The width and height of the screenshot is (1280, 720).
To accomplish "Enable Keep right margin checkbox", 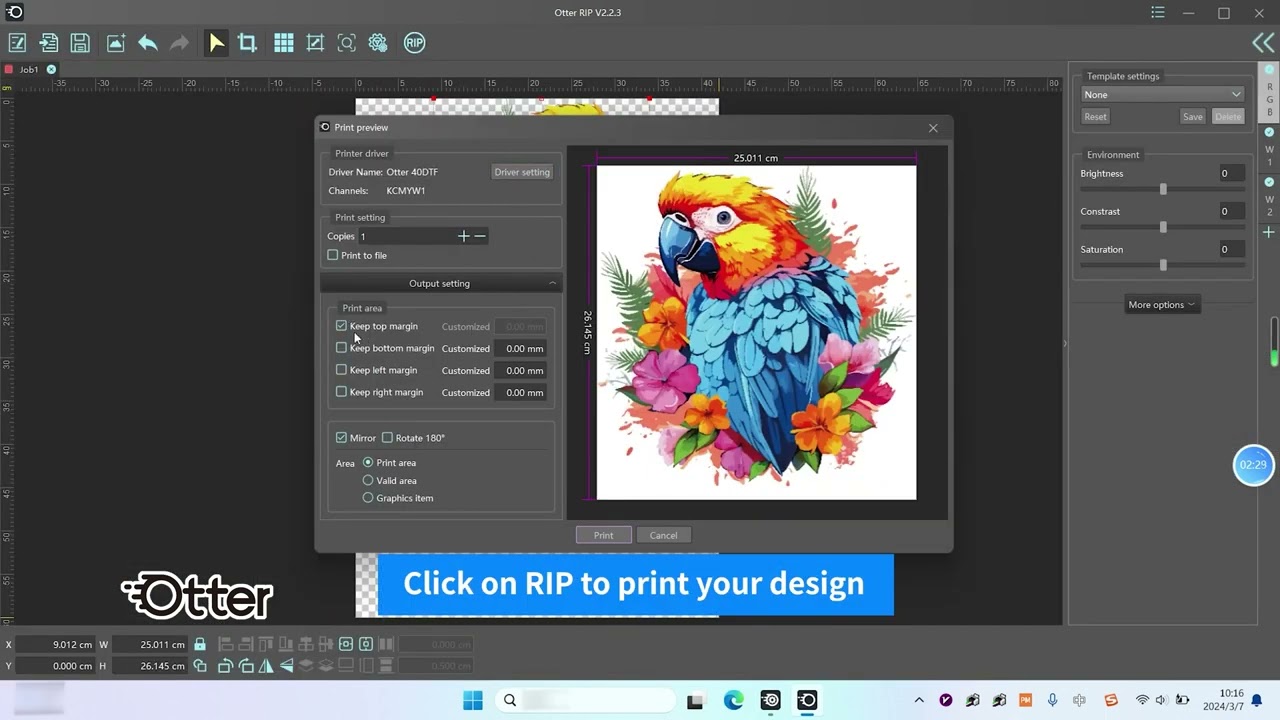I will [x=341, y=392].
